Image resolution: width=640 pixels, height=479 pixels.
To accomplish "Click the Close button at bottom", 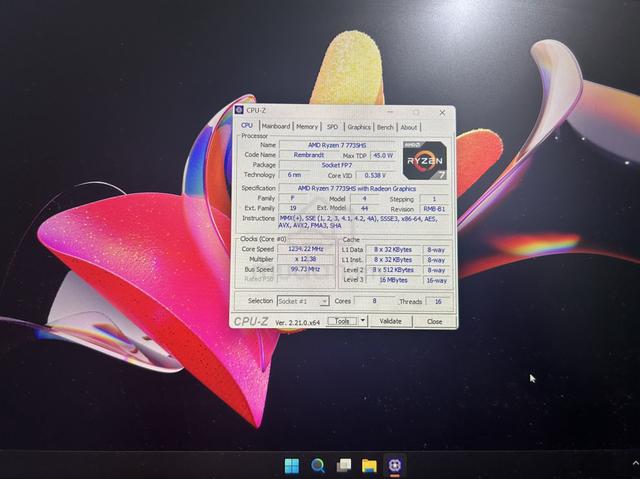I will (434, 322).
